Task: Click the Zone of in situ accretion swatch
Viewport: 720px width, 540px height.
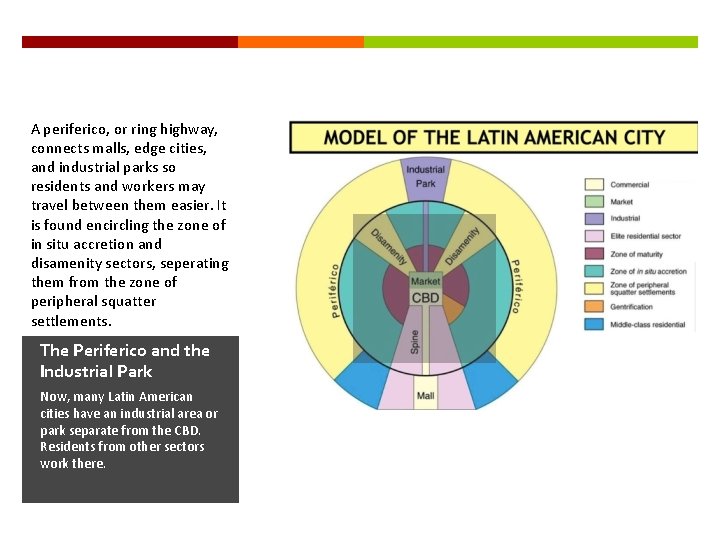Action: pos(594,271)
